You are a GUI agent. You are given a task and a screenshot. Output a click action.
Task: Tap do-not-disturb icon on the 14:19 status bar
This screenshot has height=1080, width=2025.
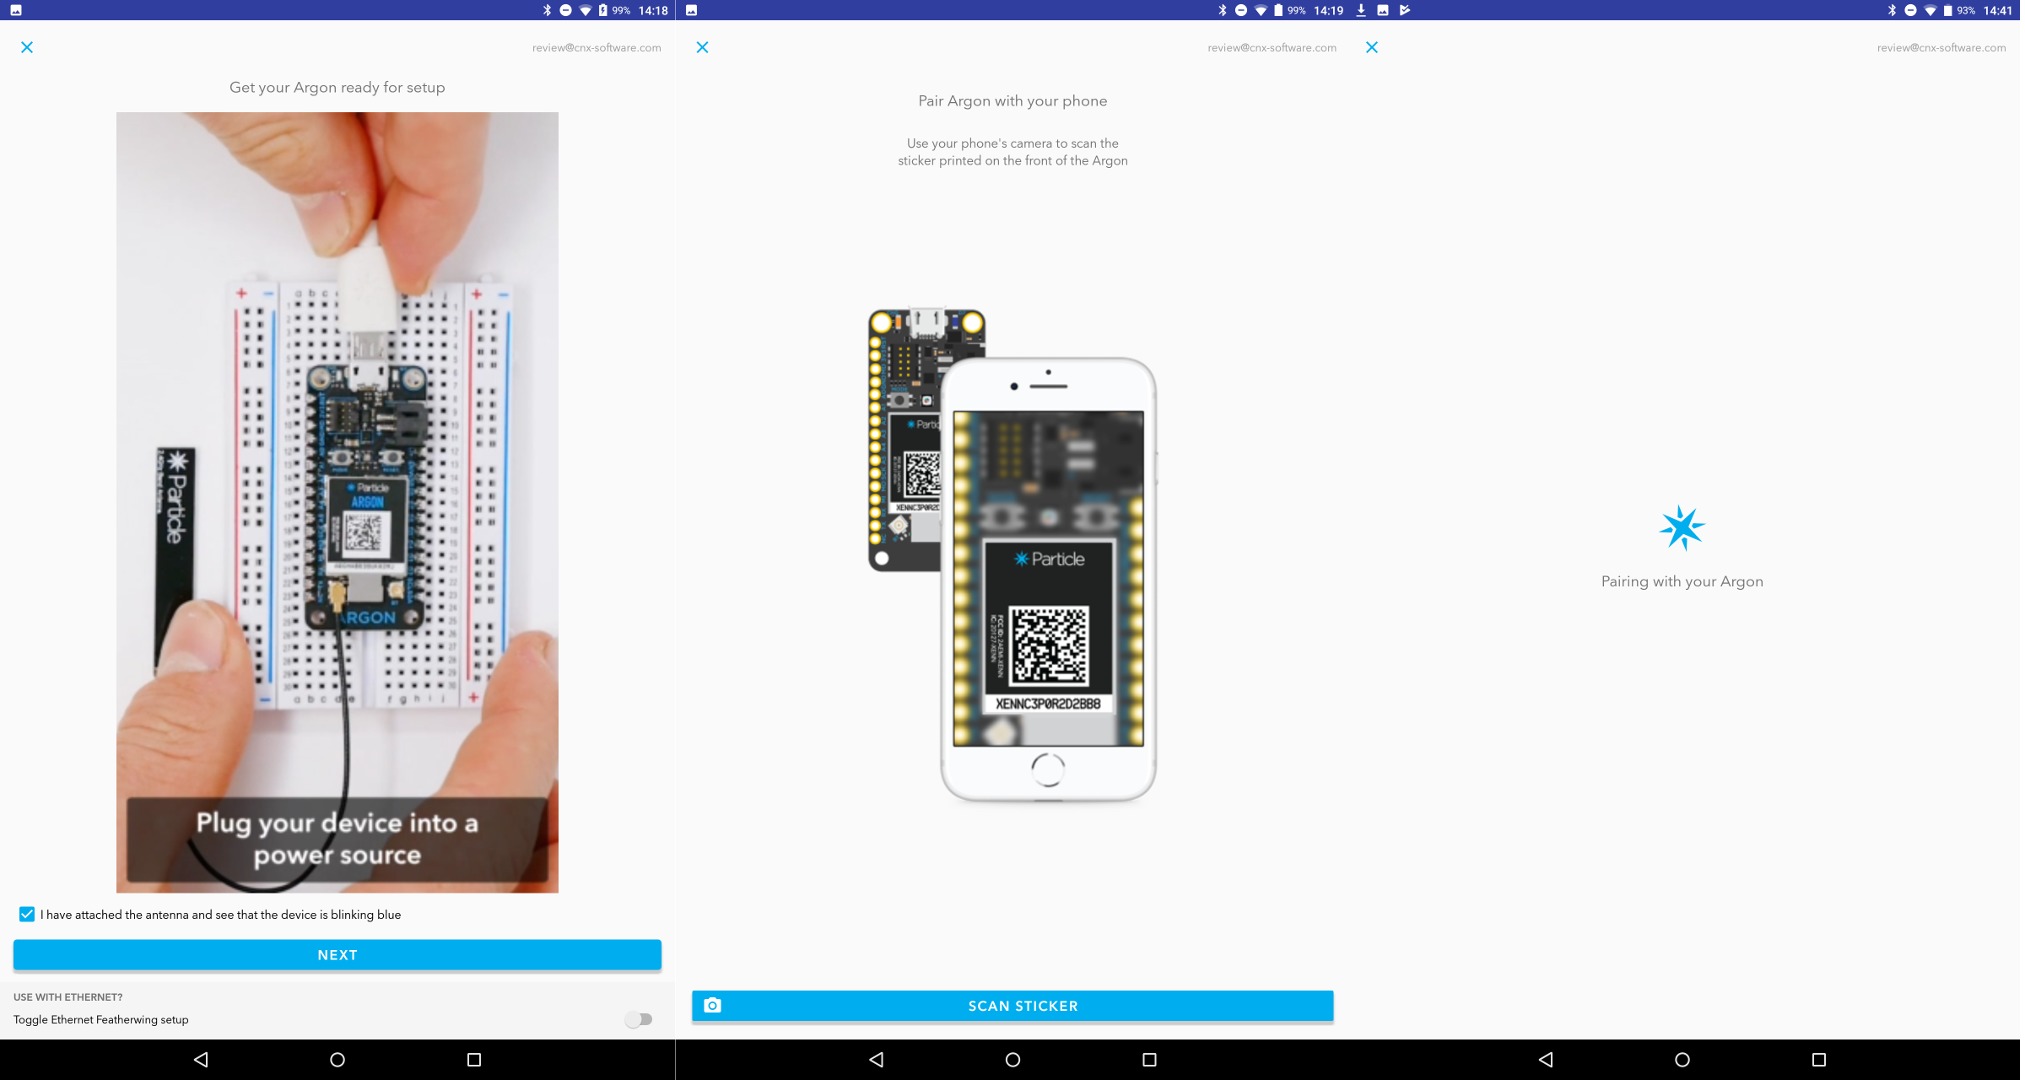[1241, 10]
